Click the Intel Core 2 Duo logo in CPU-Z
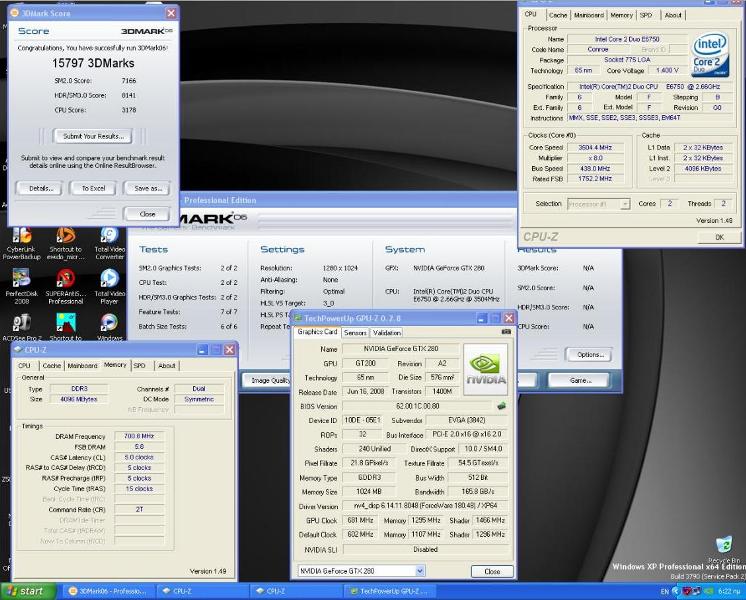This screenshot has width=746, height=600. 710,55
